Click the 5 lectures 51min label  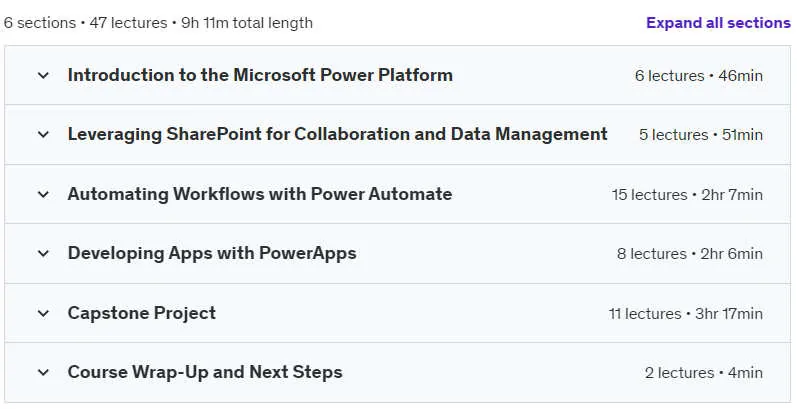click(701, 135)
